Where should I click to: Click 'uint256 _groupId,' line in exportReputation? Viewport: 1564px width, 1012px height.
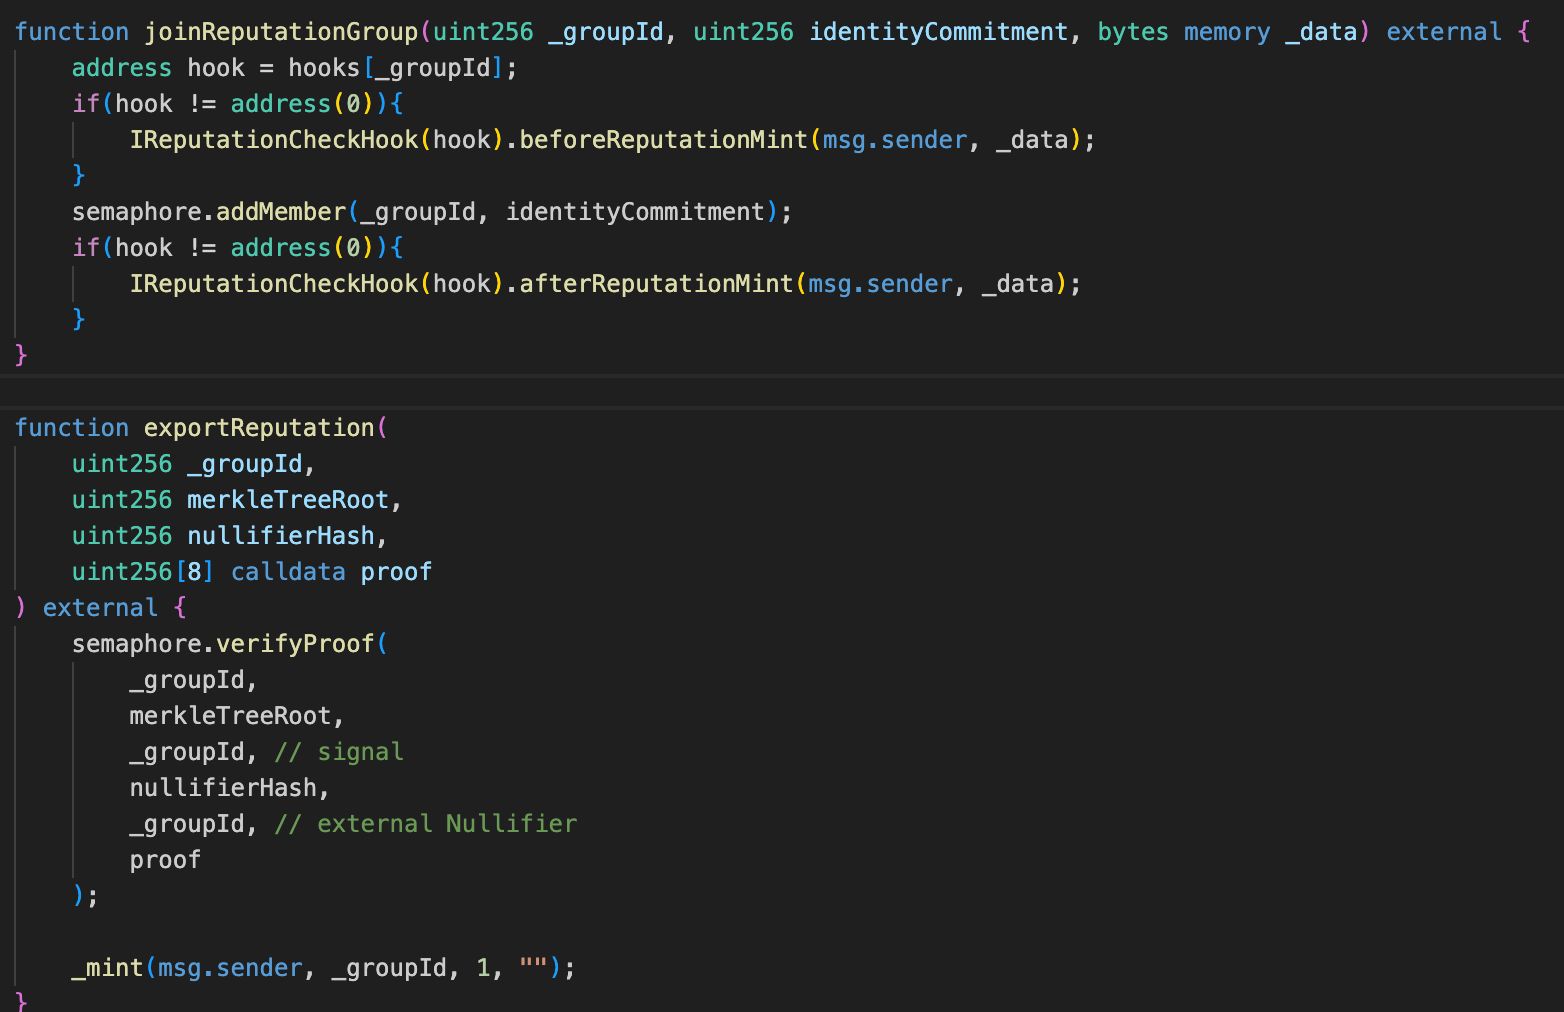pyautogui.click(x=194, y=464)
